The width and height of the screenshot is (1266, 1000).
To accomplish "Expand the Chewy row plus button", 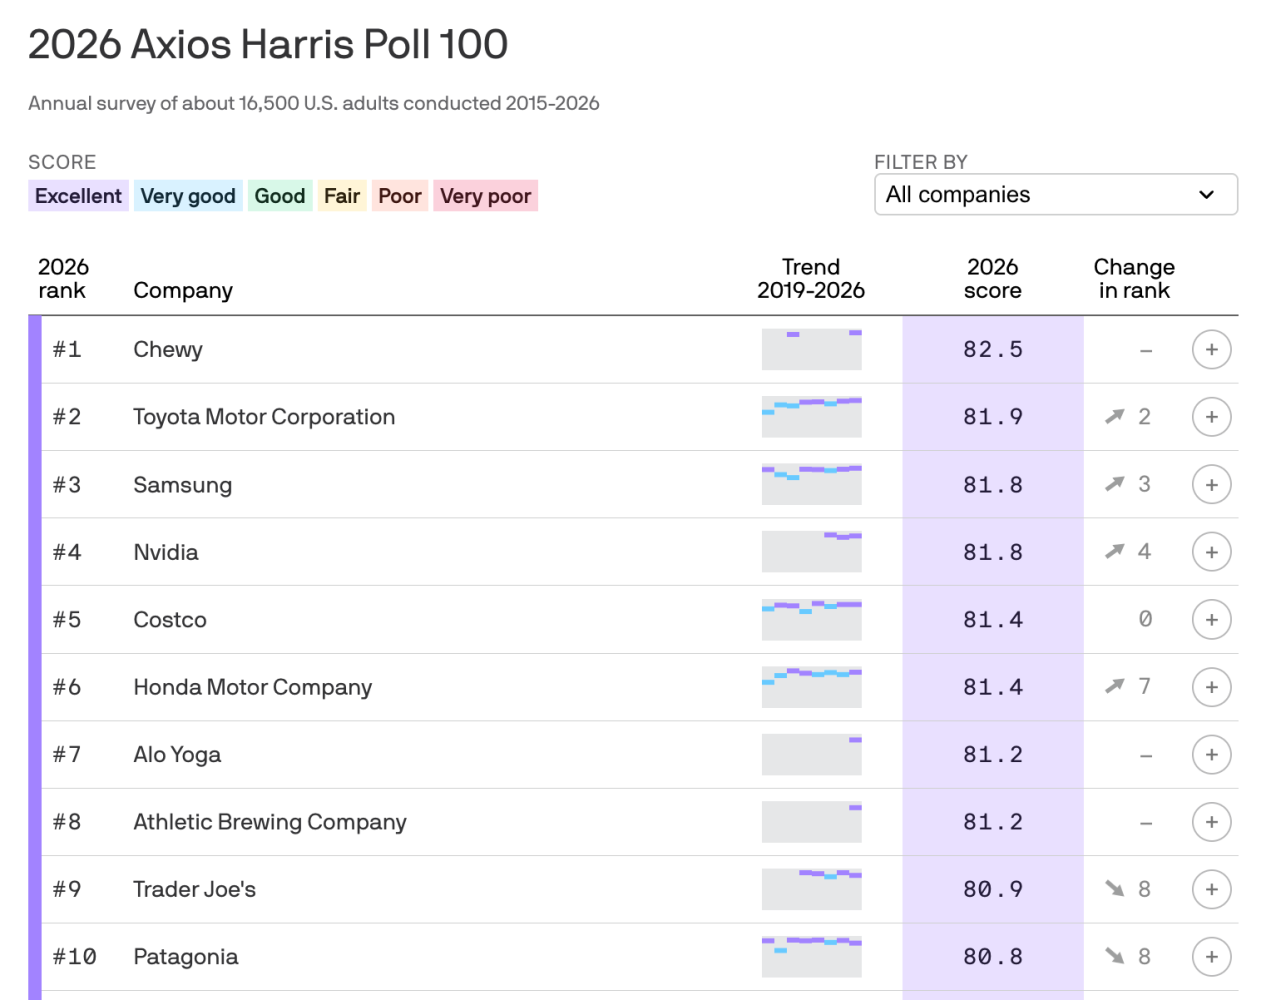I will pos(1211,350).
